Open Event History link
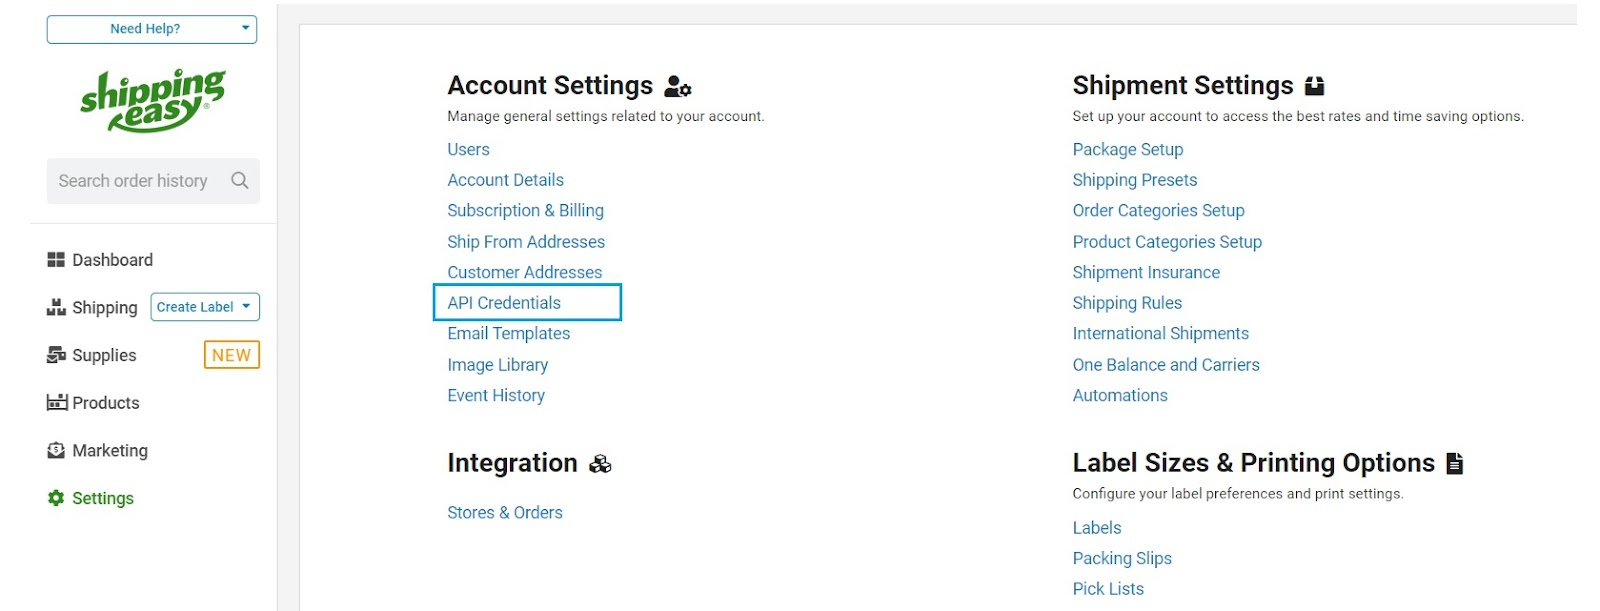The width and height of the screenshot is (1600, 611). coord(496,395)
